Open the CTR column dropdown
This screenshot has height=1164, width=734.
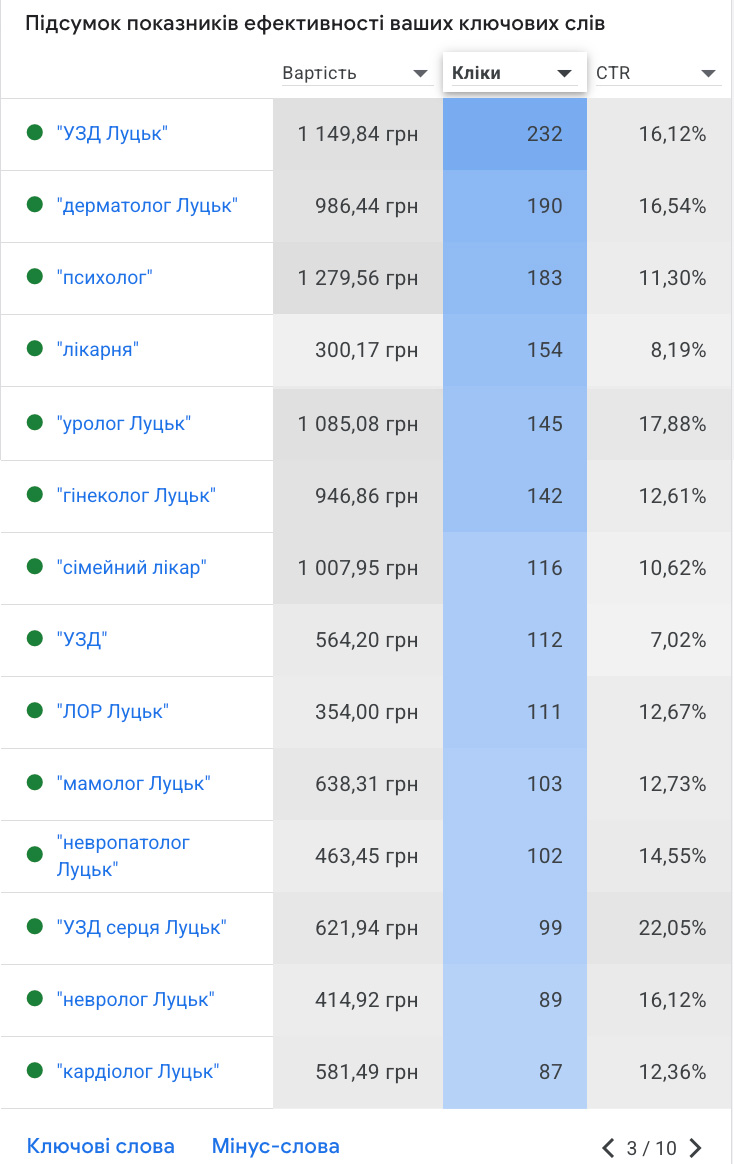click(x=708, y=74)
